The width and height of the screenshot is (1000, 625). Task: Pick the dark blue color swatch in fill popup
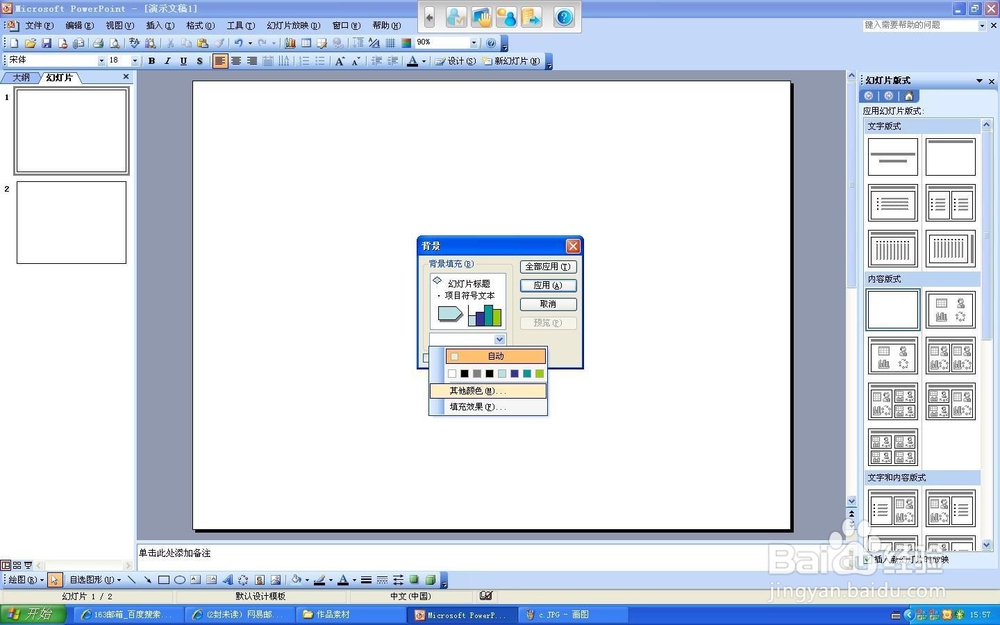tap(515, 374)
